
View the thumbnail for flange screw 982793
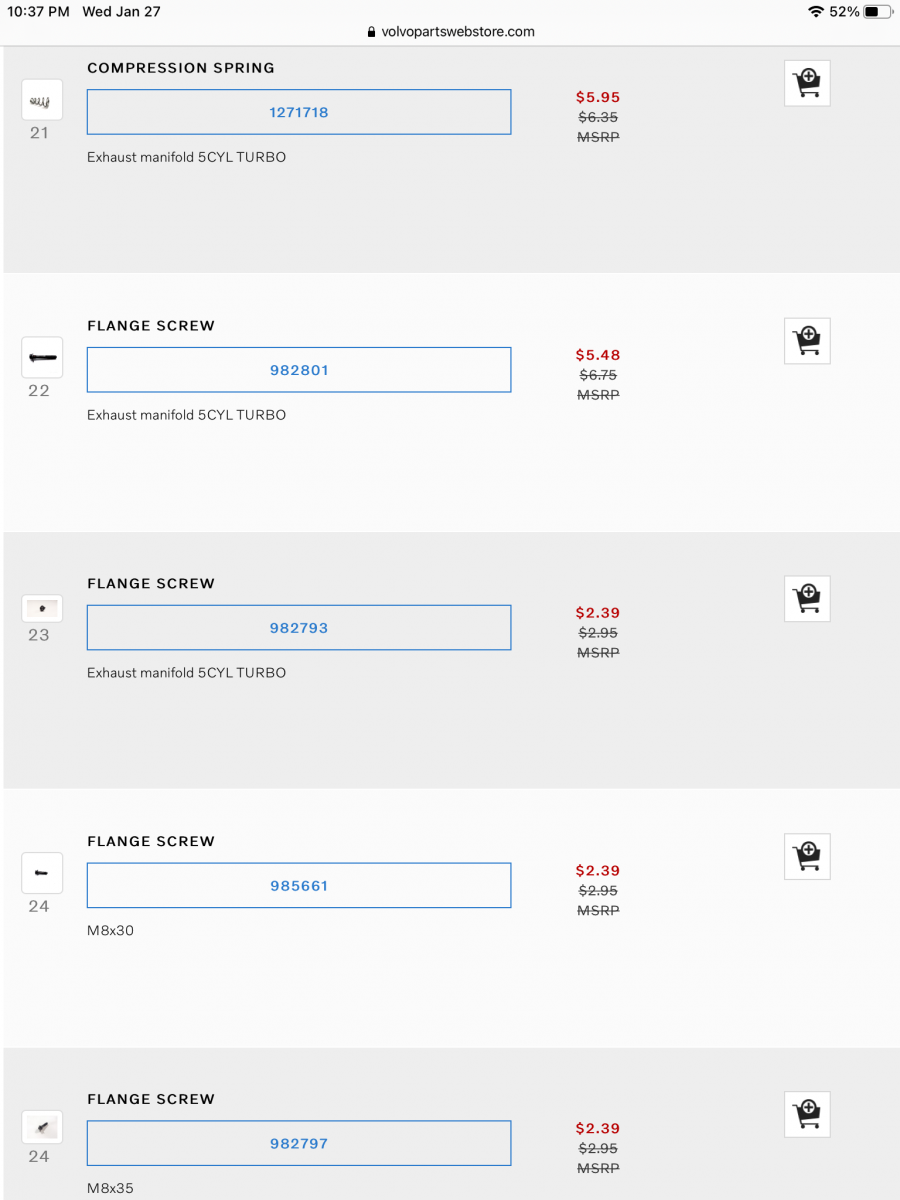(x=41, y=607)
